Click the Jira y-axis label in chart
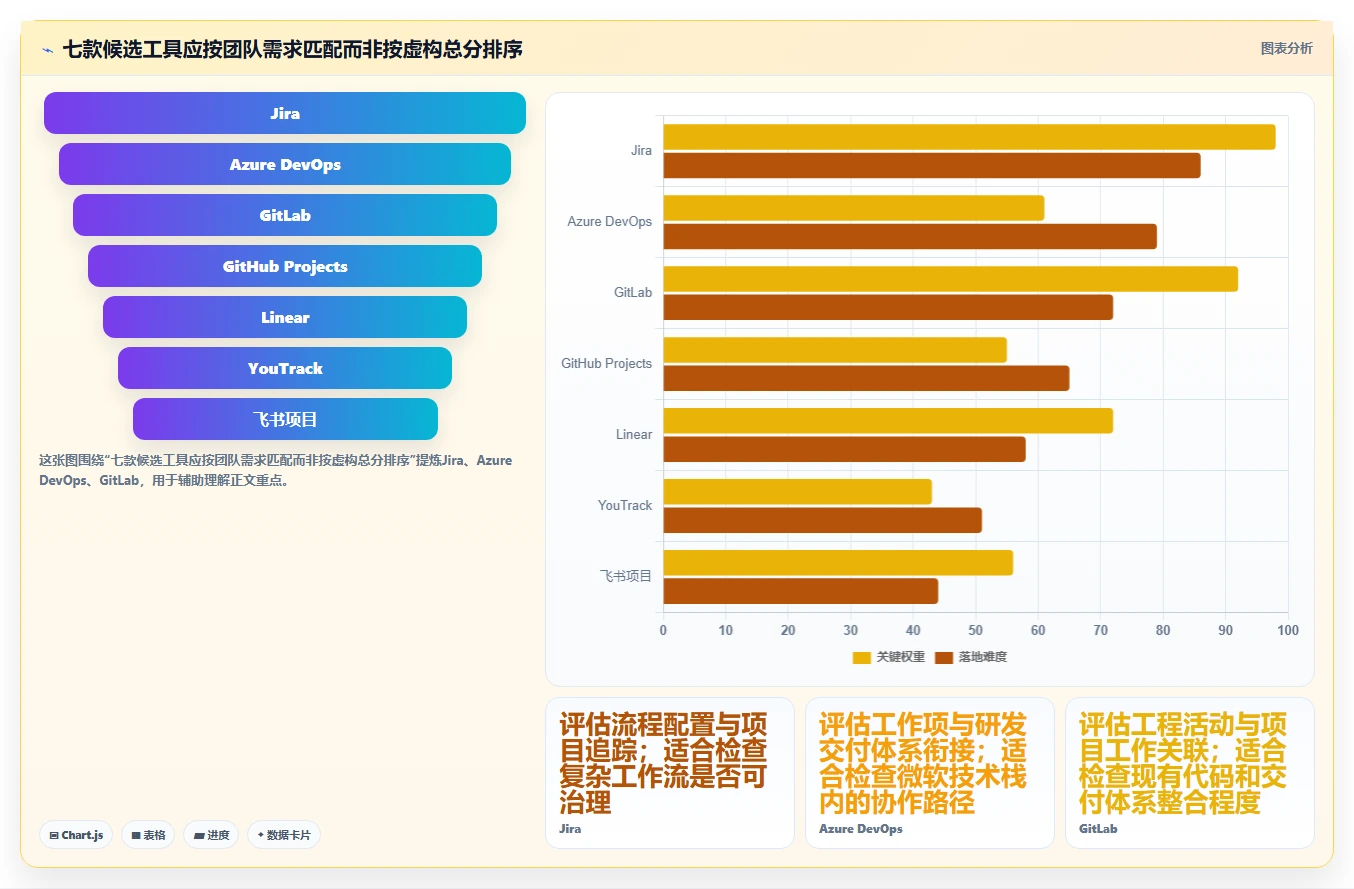1354x889 pixels. pyautogui.click(x=641, y=151)
